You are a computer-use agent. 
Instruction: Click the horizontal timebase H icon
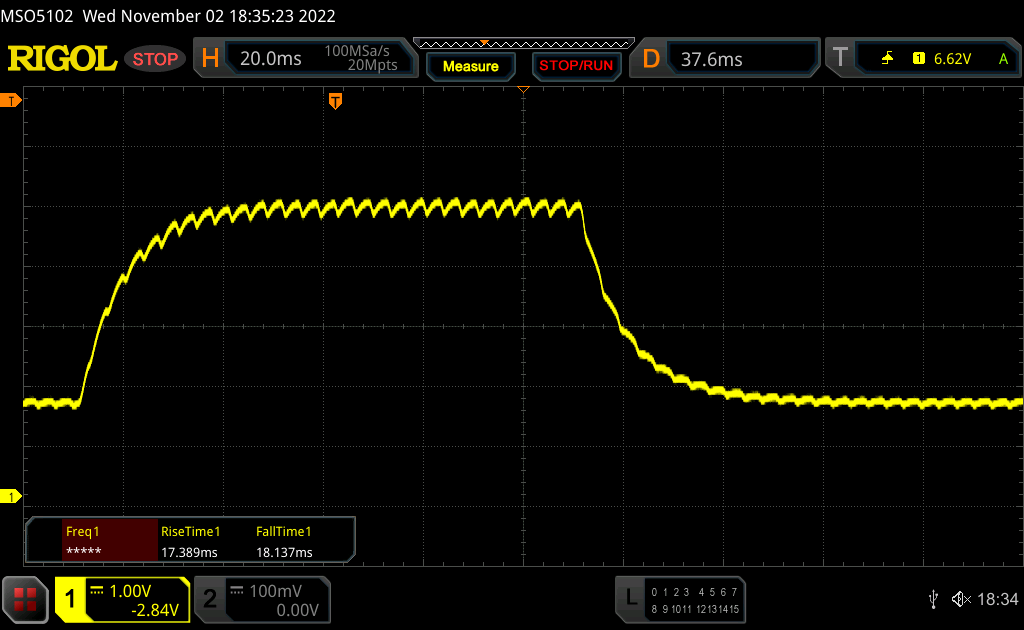point(210,59)
